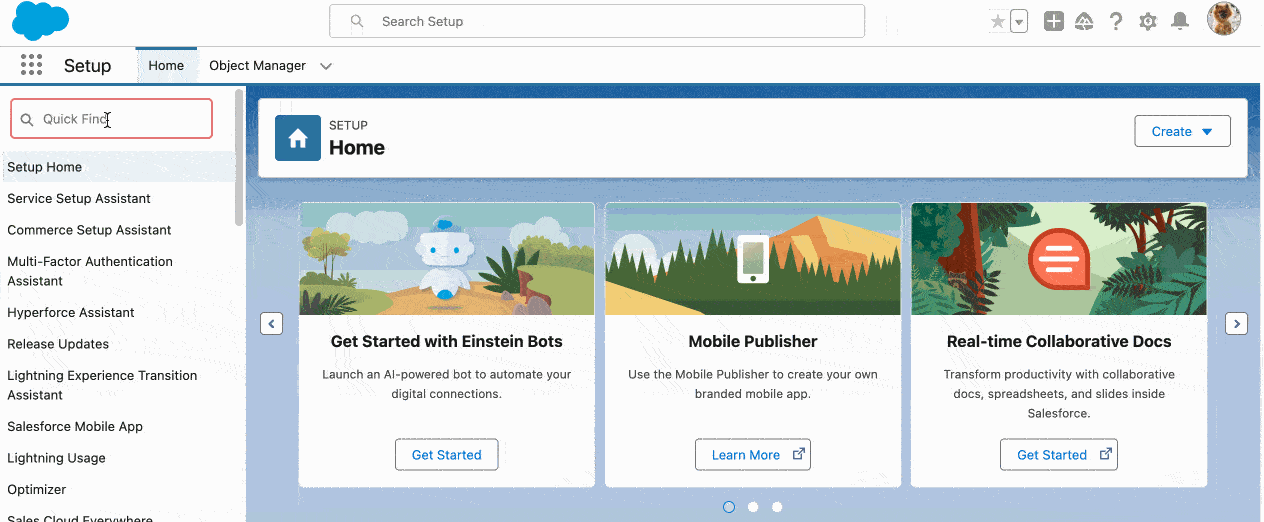1264x522 pixels.
Task: Open the Trailhead guidance icon
Action: click(x=1084, y=21)
